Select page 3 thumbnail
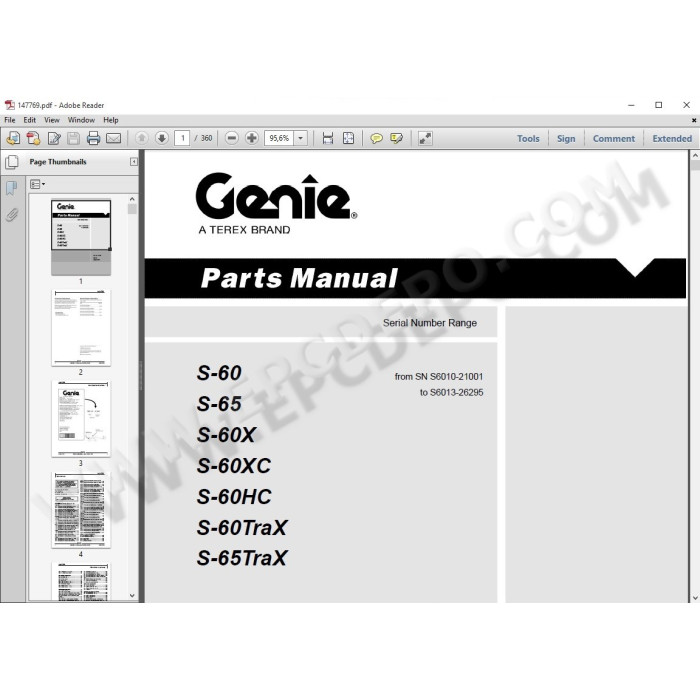This screenshot has height=700, width=700. [81, 419]
